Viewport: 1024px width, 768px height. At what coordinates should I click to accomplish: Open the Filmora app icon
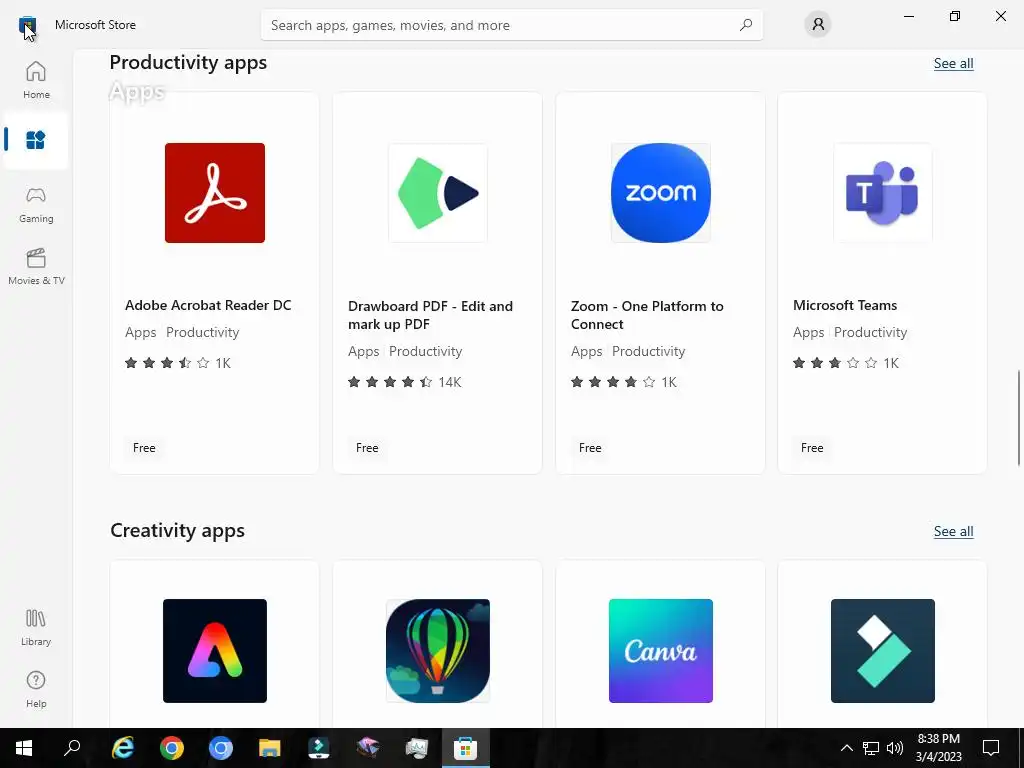(883, 650)
